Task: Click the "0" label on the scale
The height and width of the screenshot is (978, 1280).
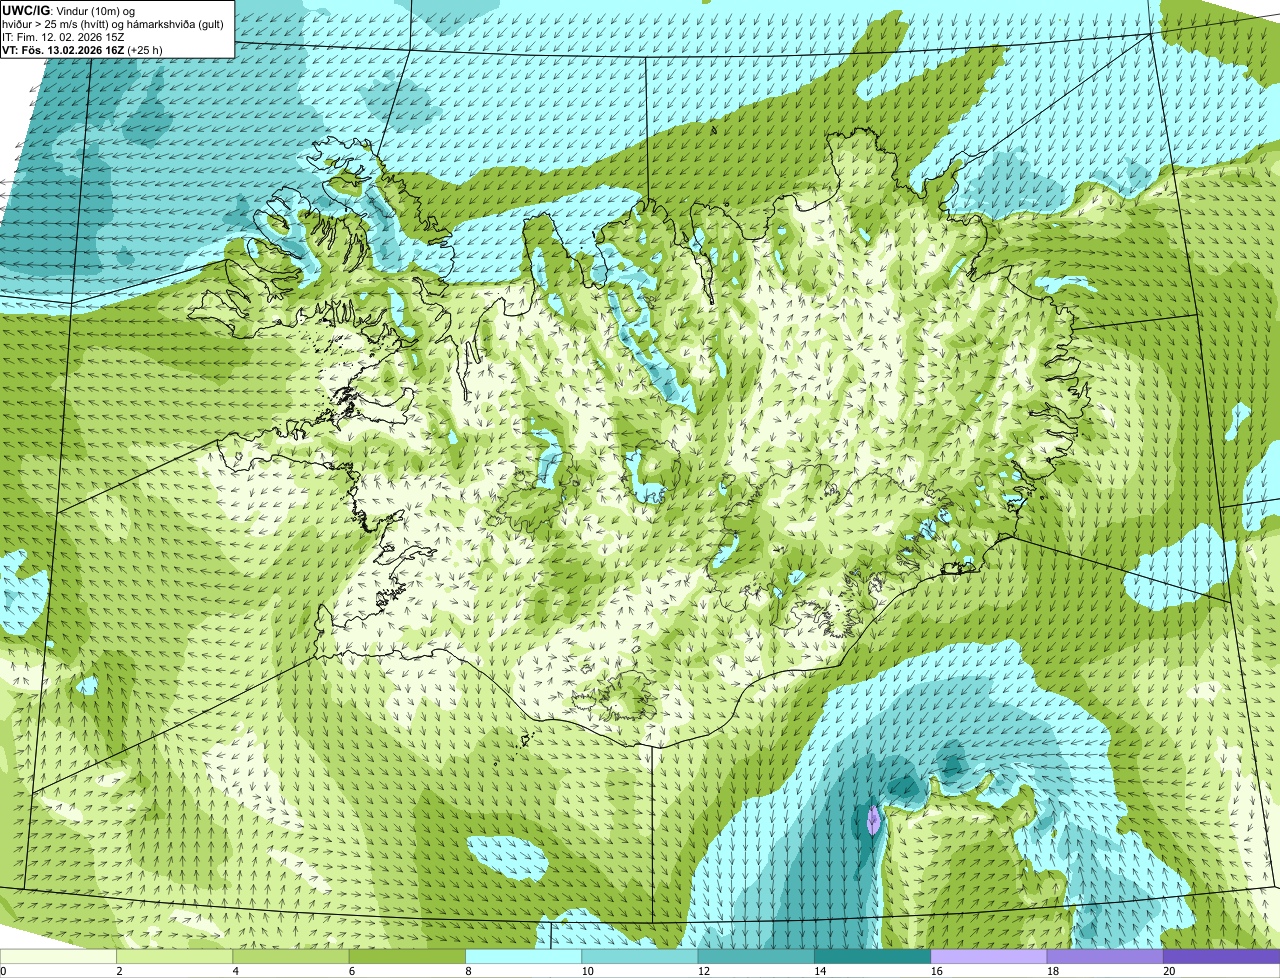Action: [x=3, y=971]
